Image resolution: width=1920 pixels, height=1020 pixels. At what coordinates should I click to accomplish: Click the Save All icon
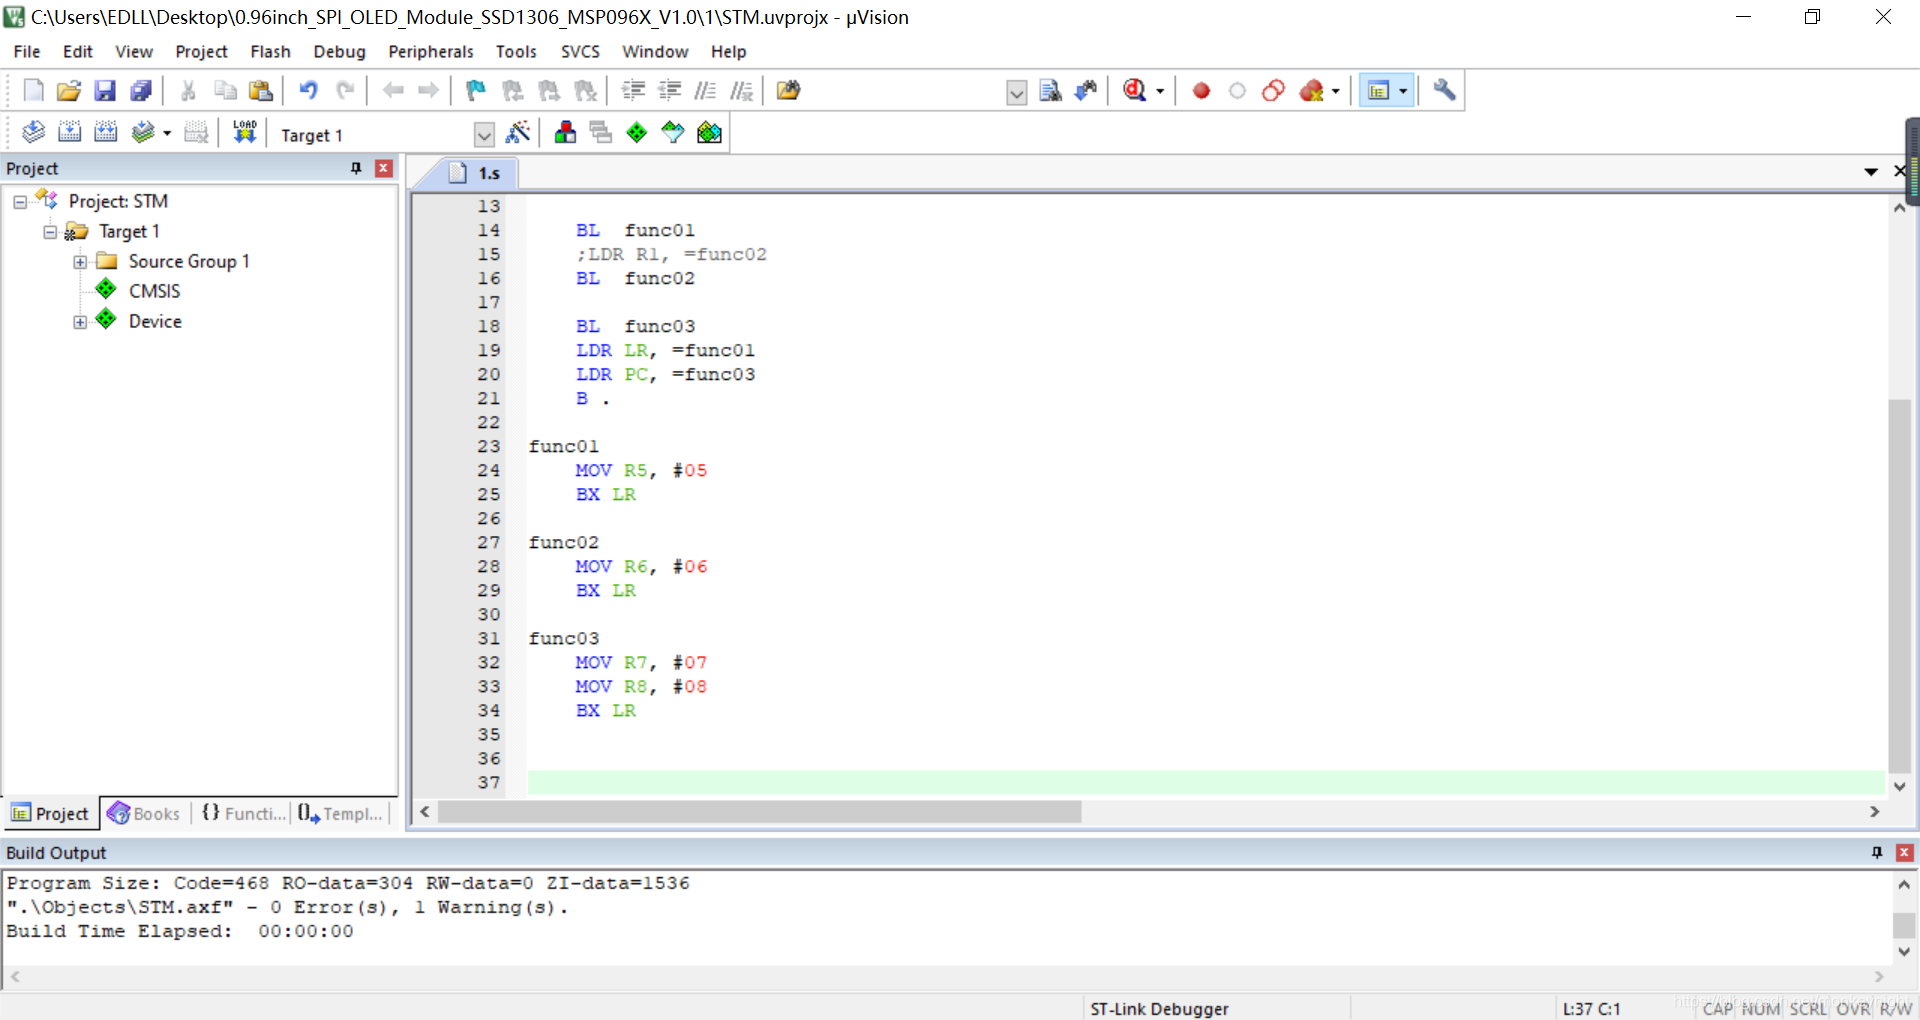point(141,91)
